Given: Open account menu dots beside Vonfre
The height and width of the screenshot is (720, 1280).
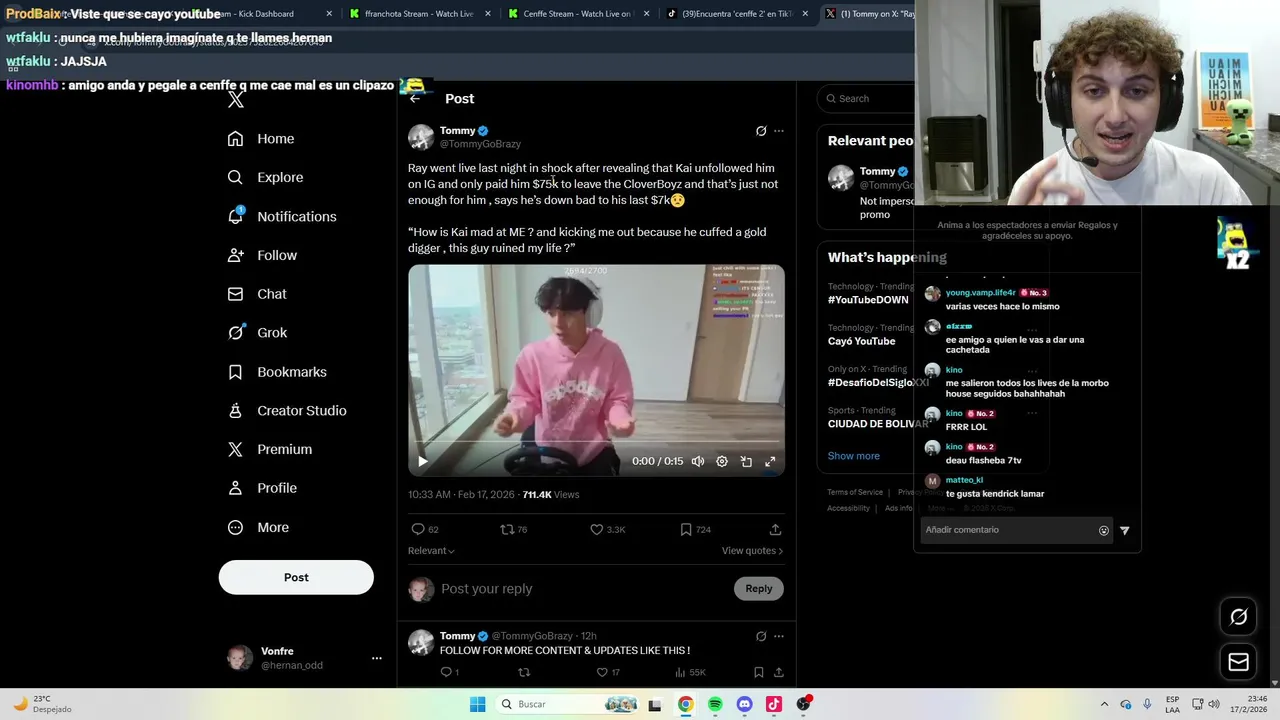Looking at the screenshot, I should tap(377, 658).
